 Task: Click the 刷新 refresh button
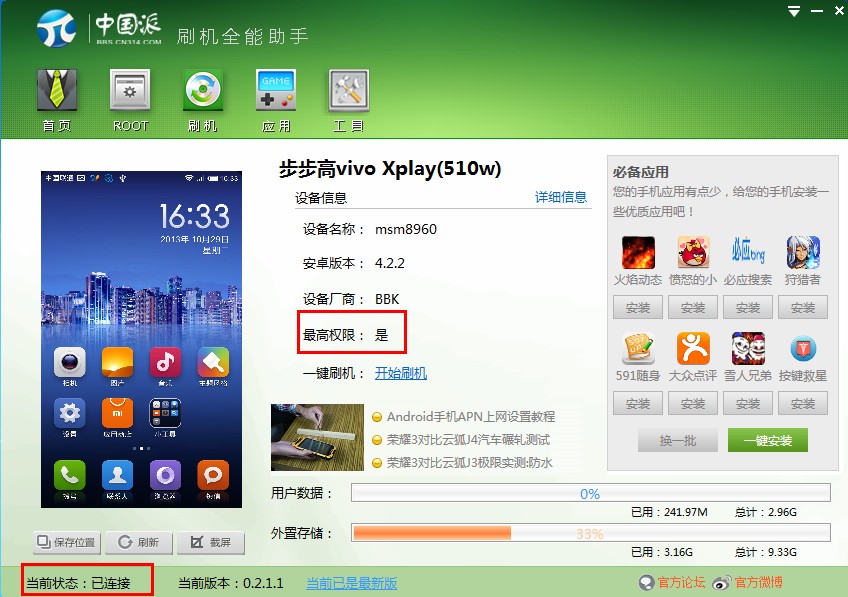point(139,542)
